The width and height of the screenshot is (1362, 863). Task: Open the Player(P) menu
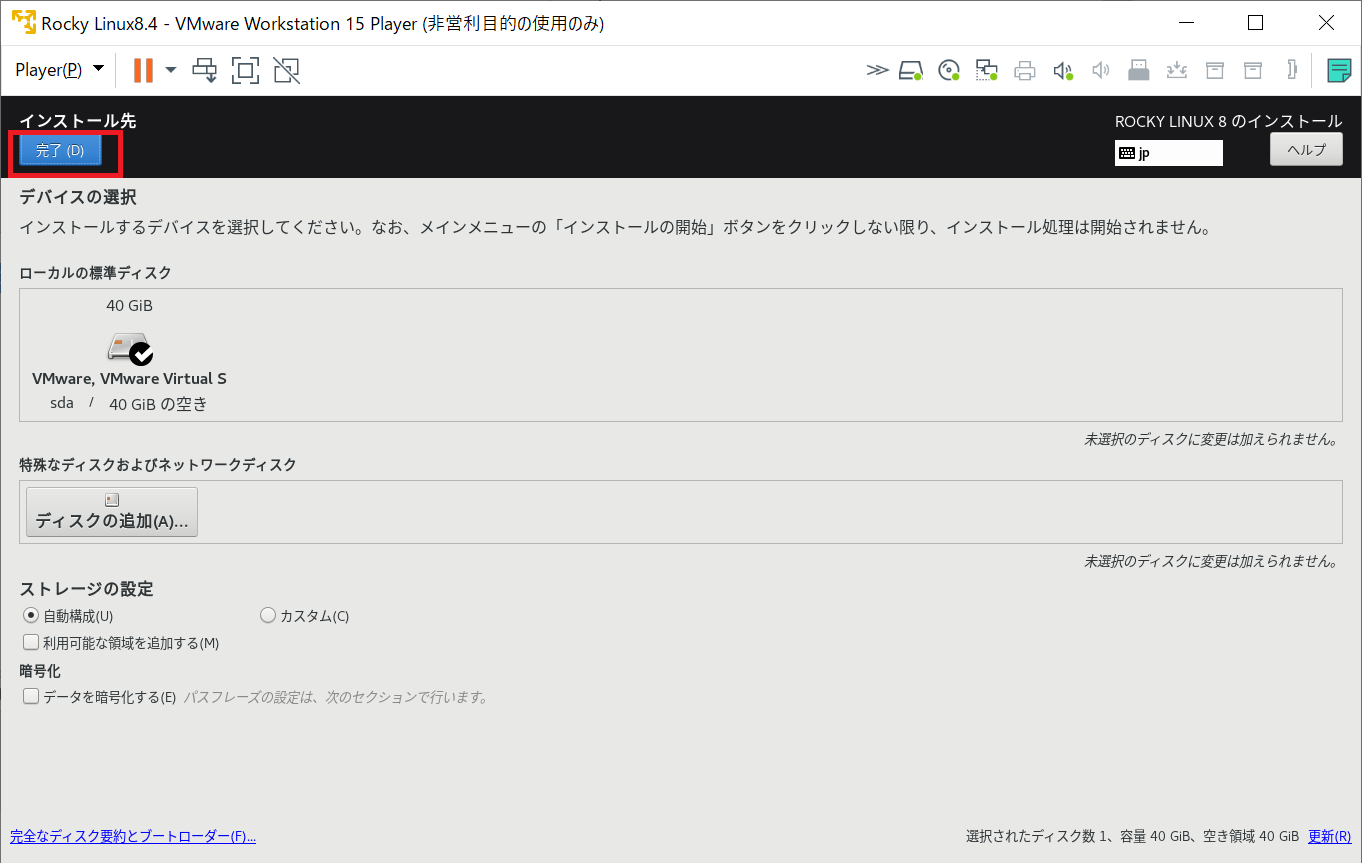point(59,70)
